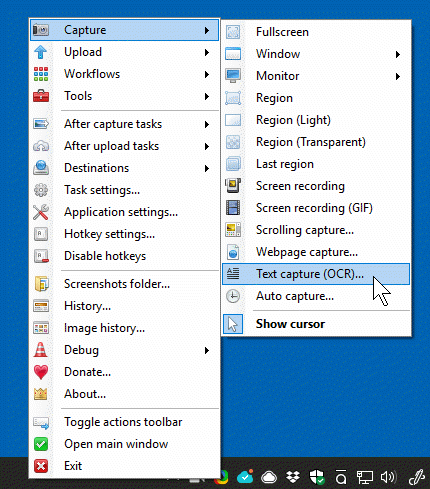Click the Fullscreen capture icon

233,32
